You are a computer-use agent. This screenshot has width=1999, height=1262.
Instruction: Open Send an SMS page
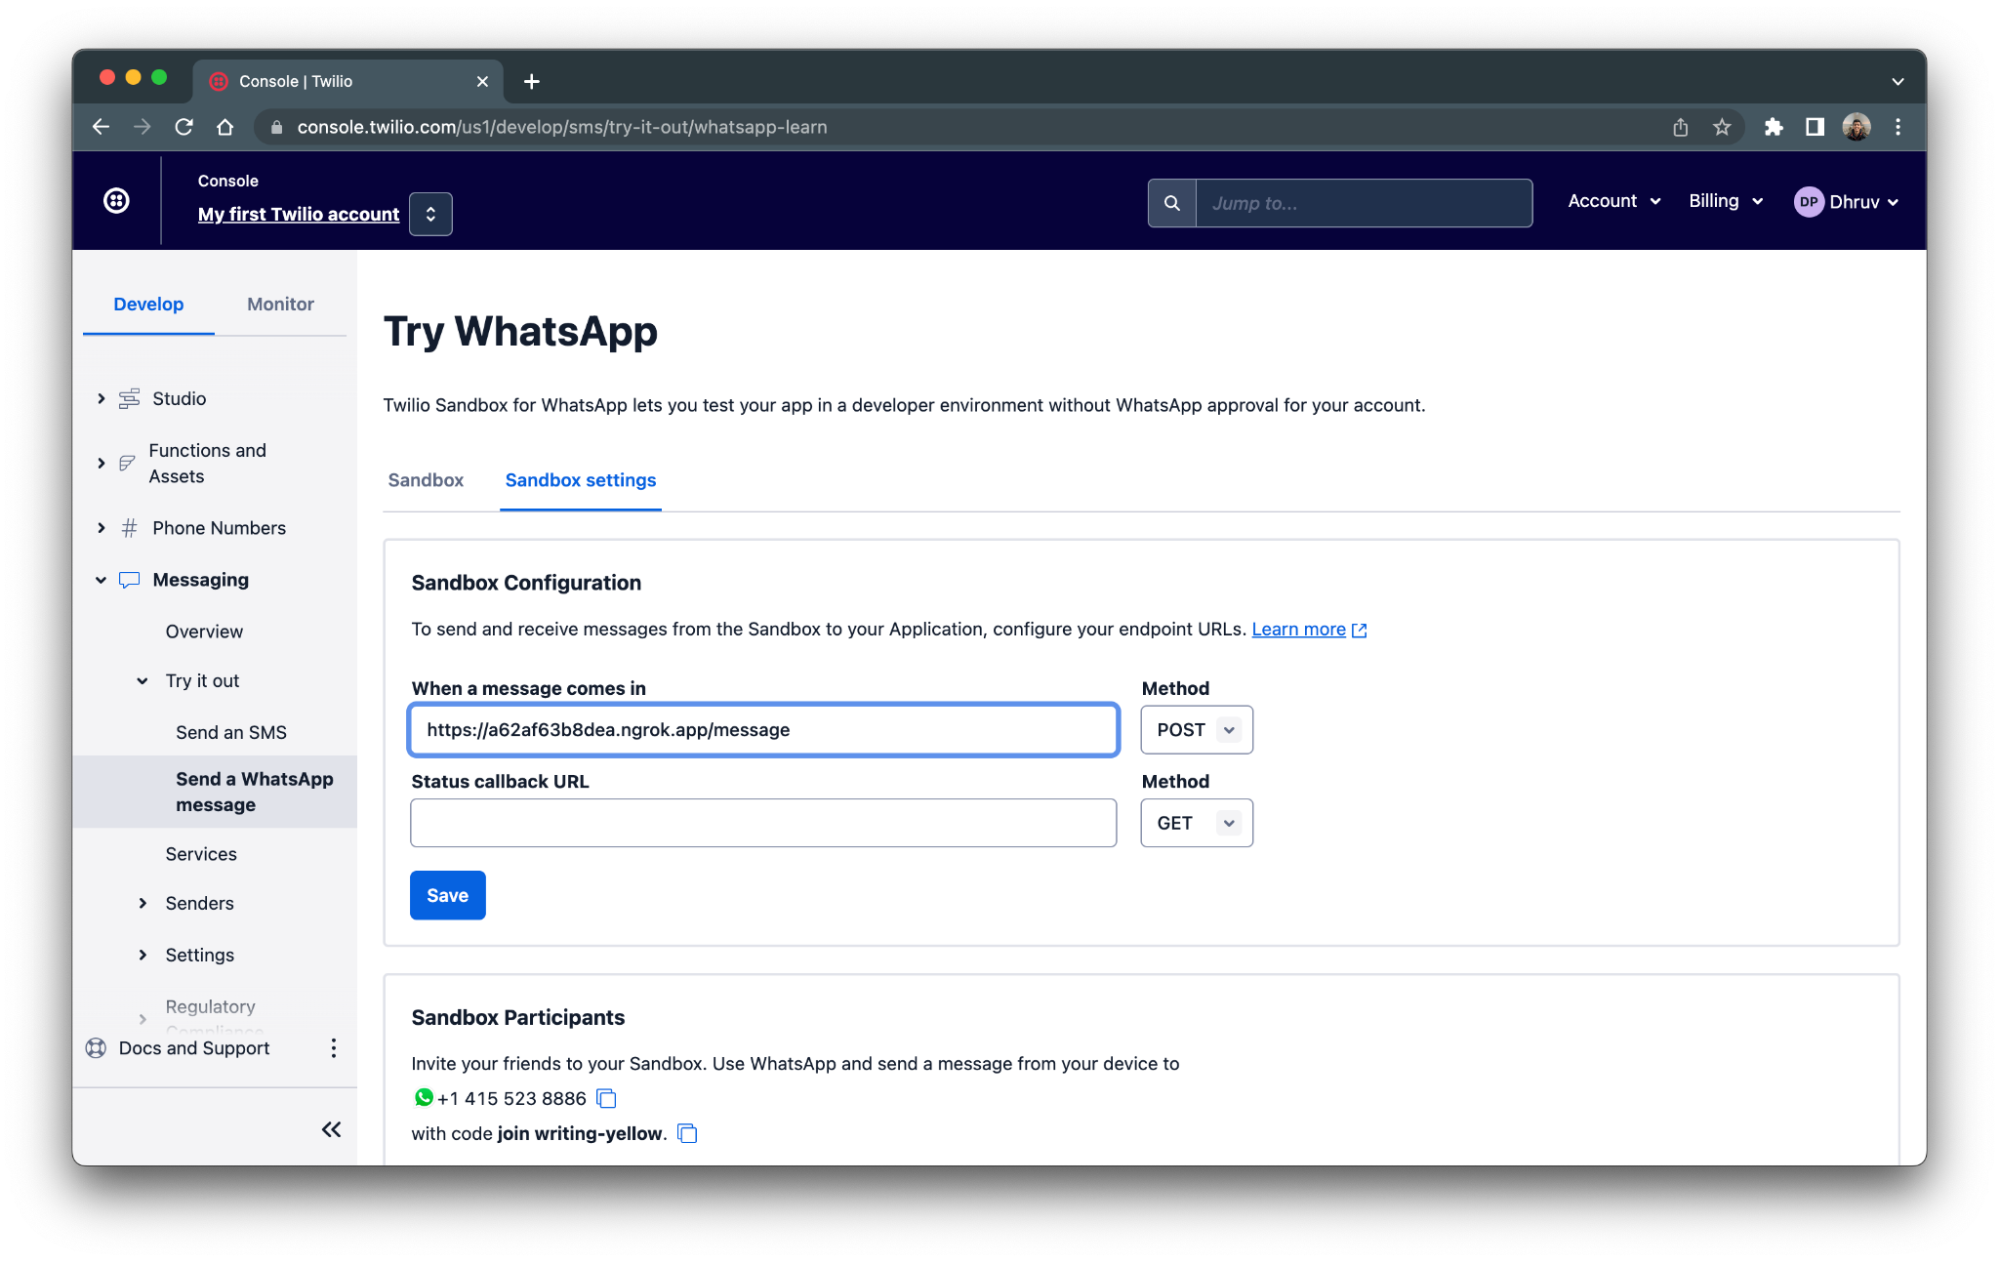(231, 732)
